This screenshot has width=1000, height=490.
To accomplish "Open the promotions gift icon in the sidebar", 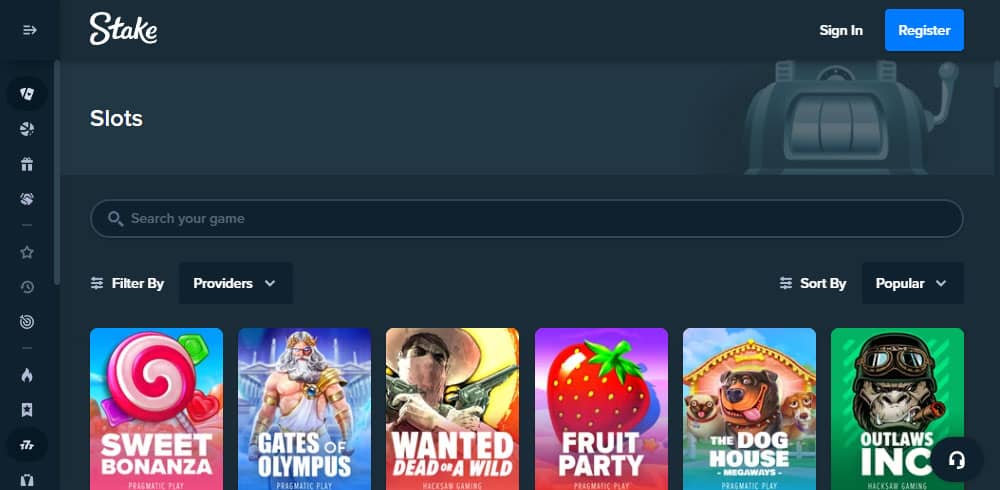I will [27, 165].
